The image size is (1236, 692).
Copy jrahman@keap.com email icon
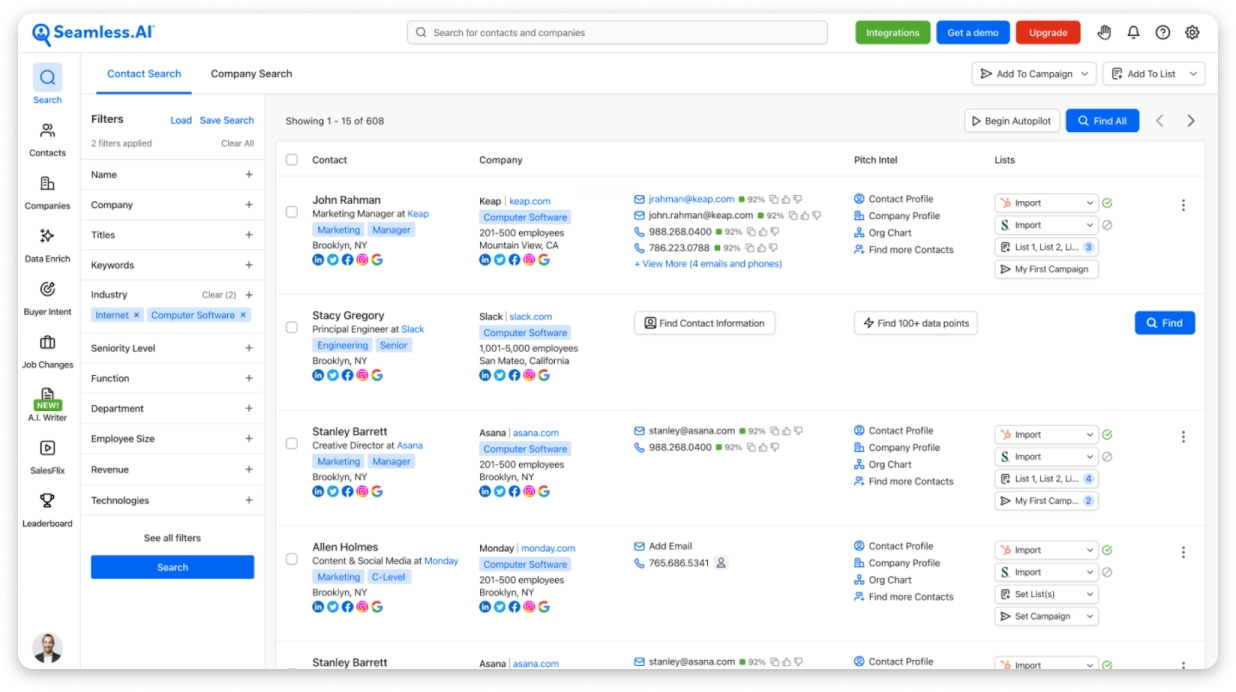(774, 199)
